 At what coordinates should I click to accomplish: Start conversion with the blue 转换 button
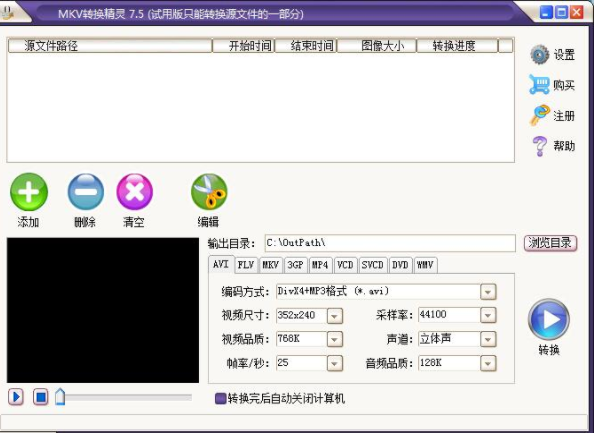548,319
